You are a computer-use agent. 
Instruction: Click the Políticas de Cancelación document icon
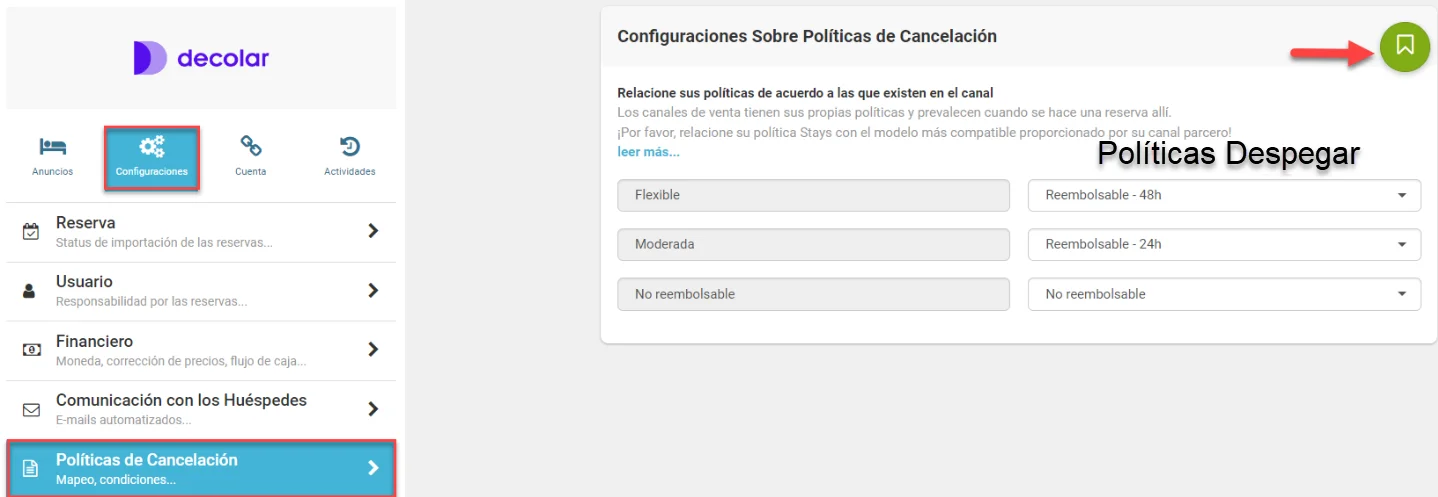(31, 468)
